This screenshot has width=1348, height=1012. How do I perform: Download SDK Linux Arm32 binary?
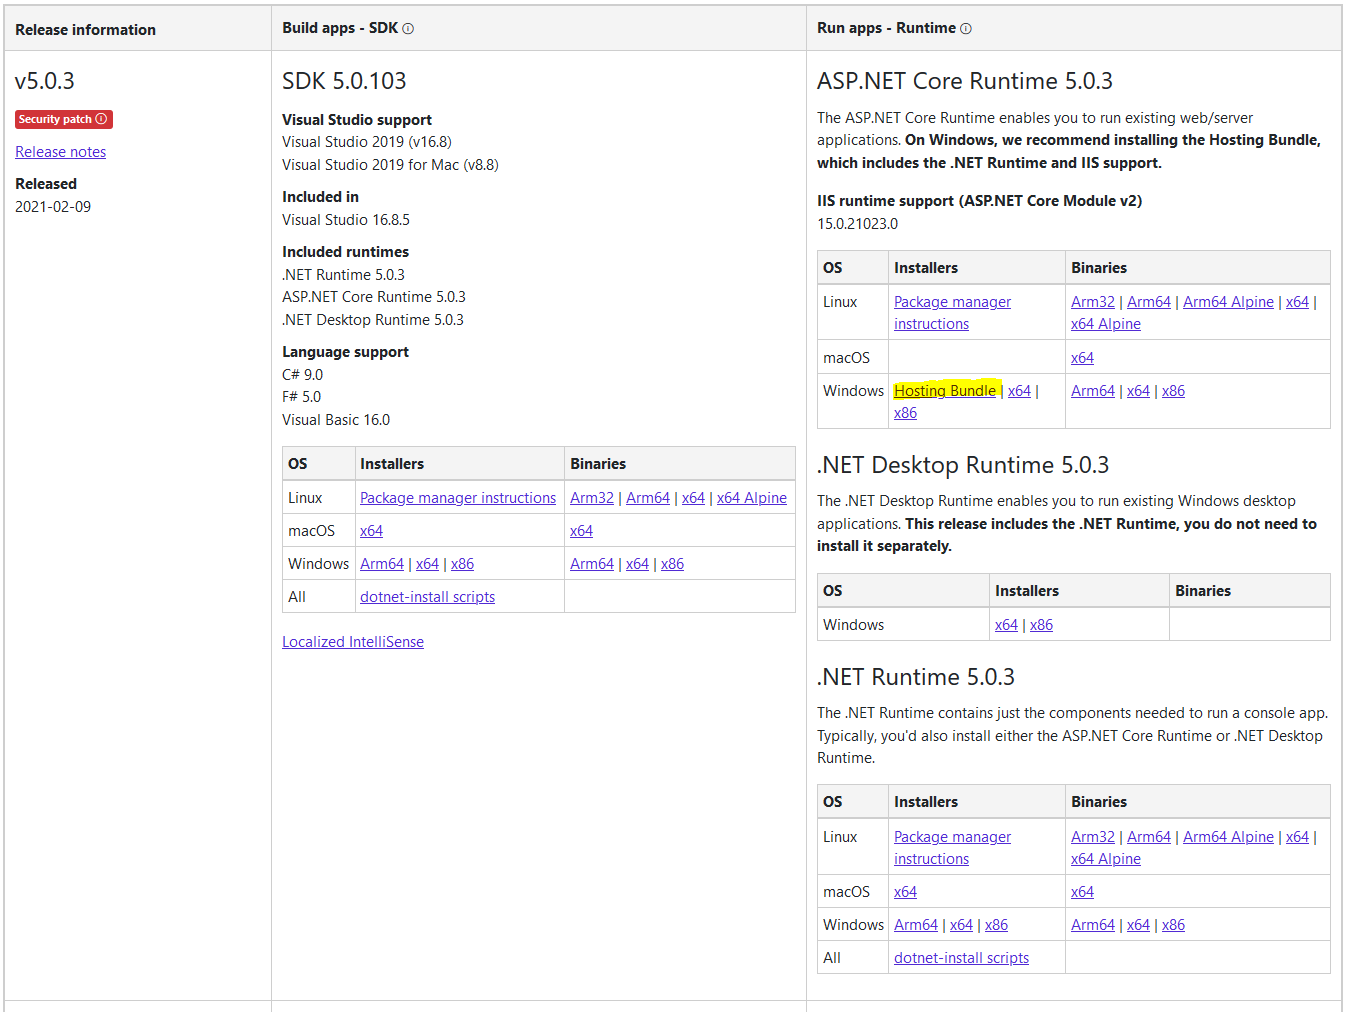pyautogui.click(x=592, y=498)
